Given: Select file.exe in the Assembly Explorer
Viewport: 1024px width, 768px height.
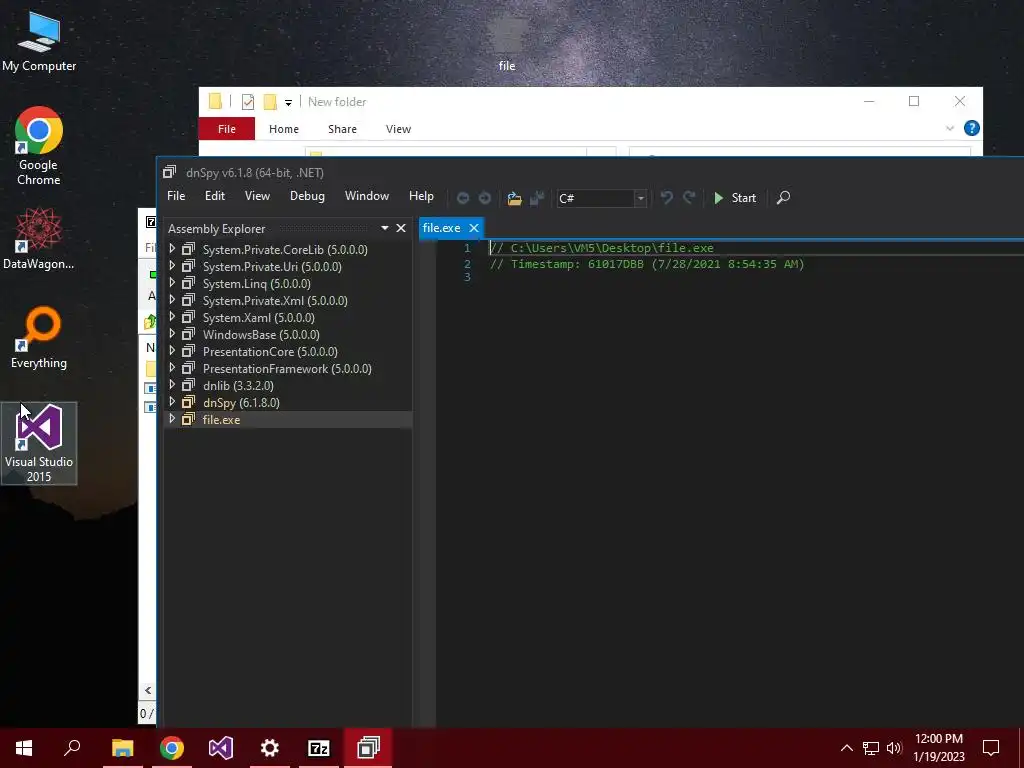Looking at the screenshot, I should [x=221, y=419].
